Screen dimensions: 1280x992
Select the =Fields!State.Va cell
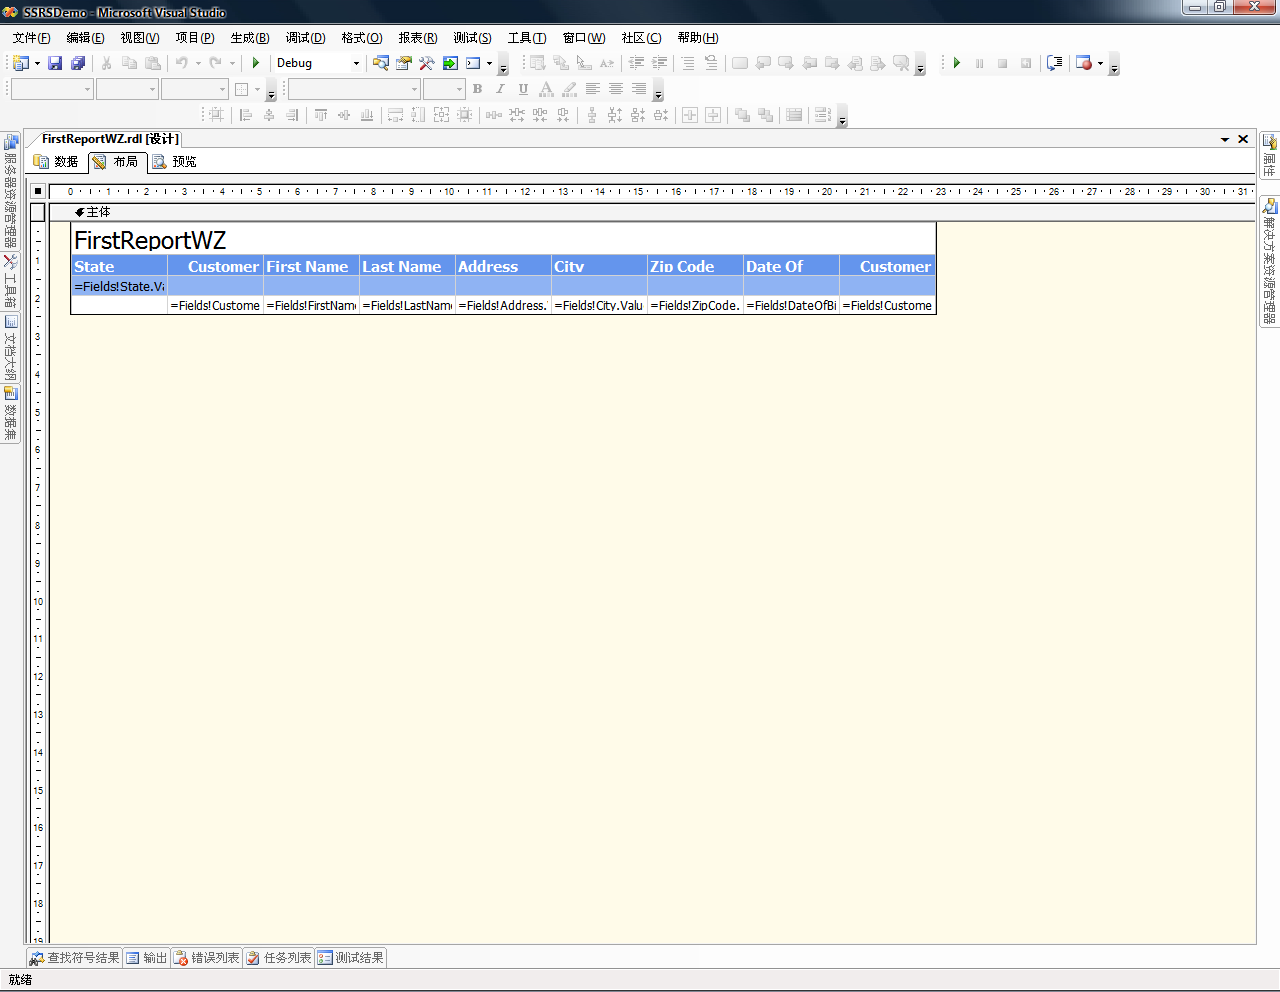click(x=119, y=286)
